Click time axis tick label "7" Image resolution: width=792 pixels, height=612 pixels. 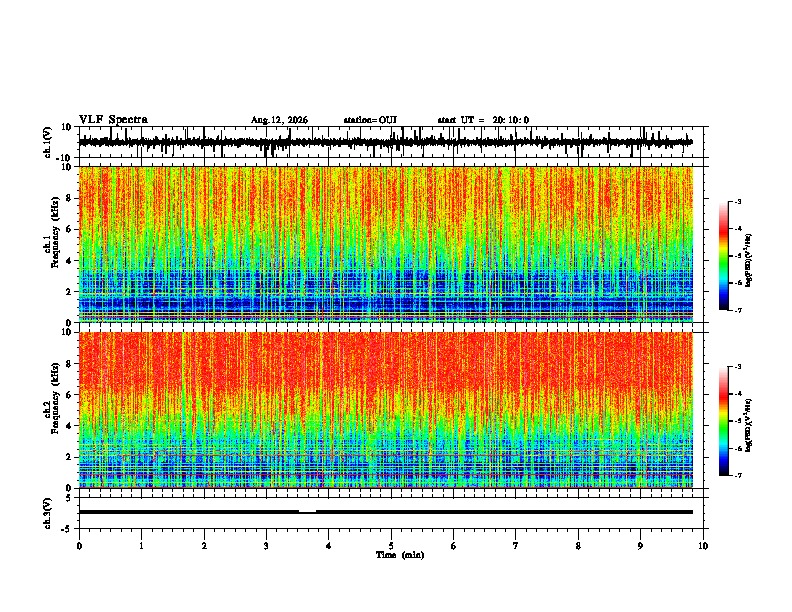[x=516, y=546]
